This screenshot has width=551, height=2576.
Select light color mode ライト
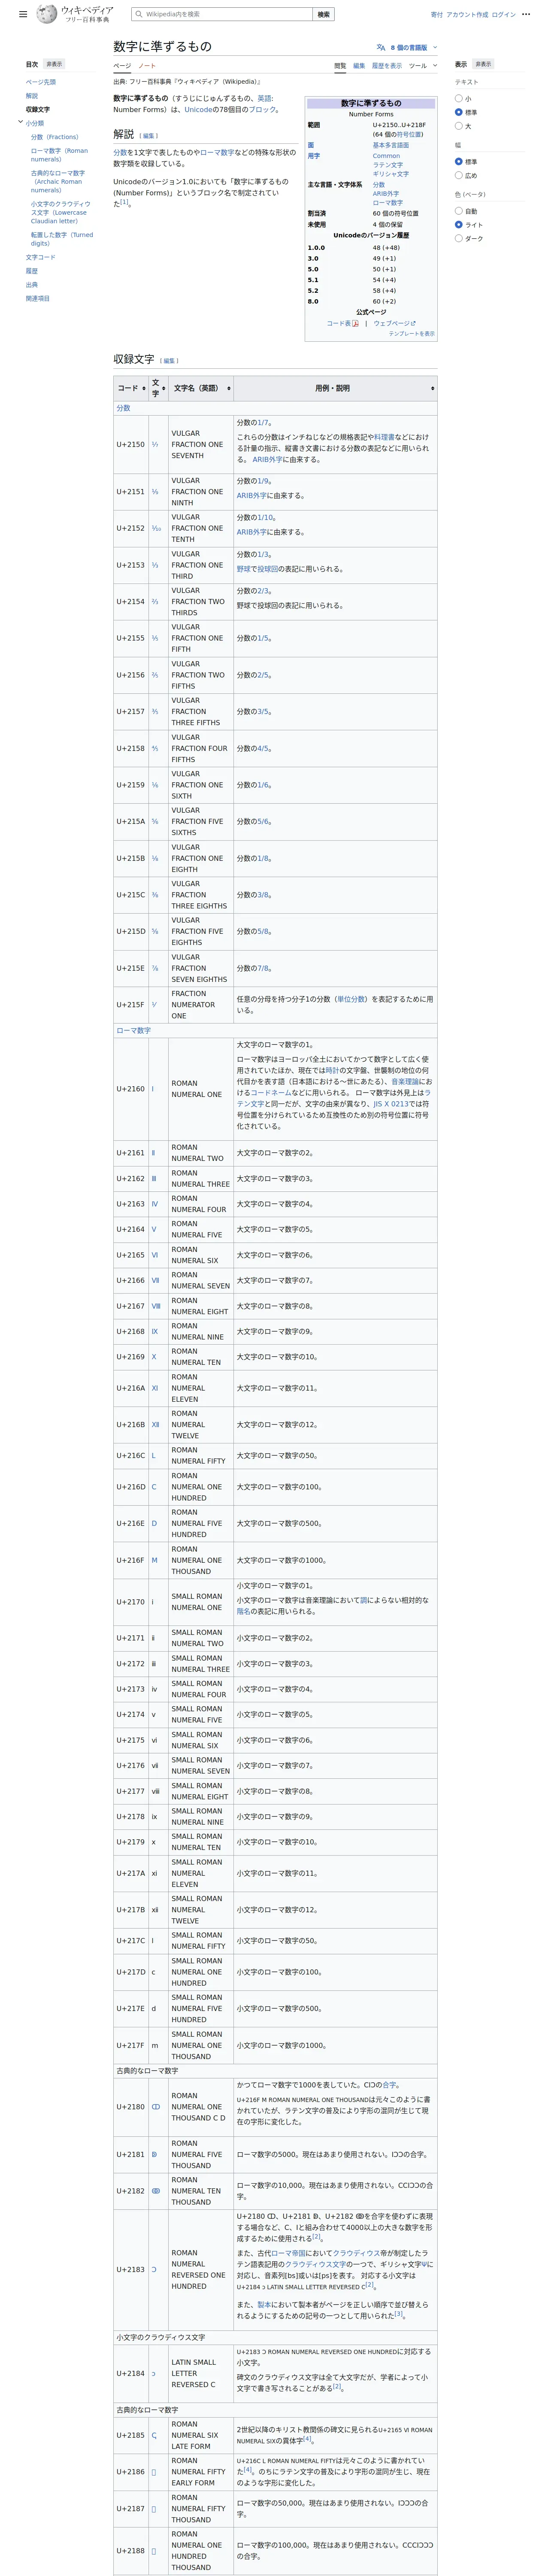tap(459, 225)
